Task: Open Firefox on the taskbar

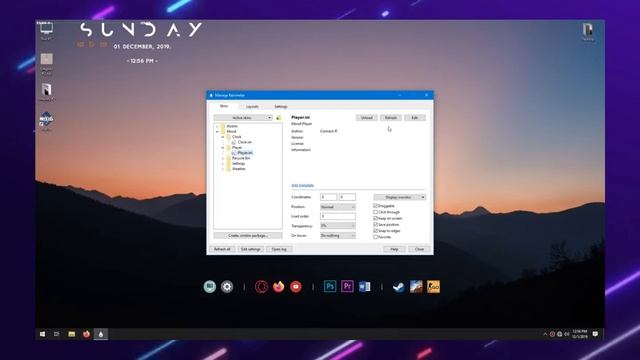Action: [x=86, y=334]
